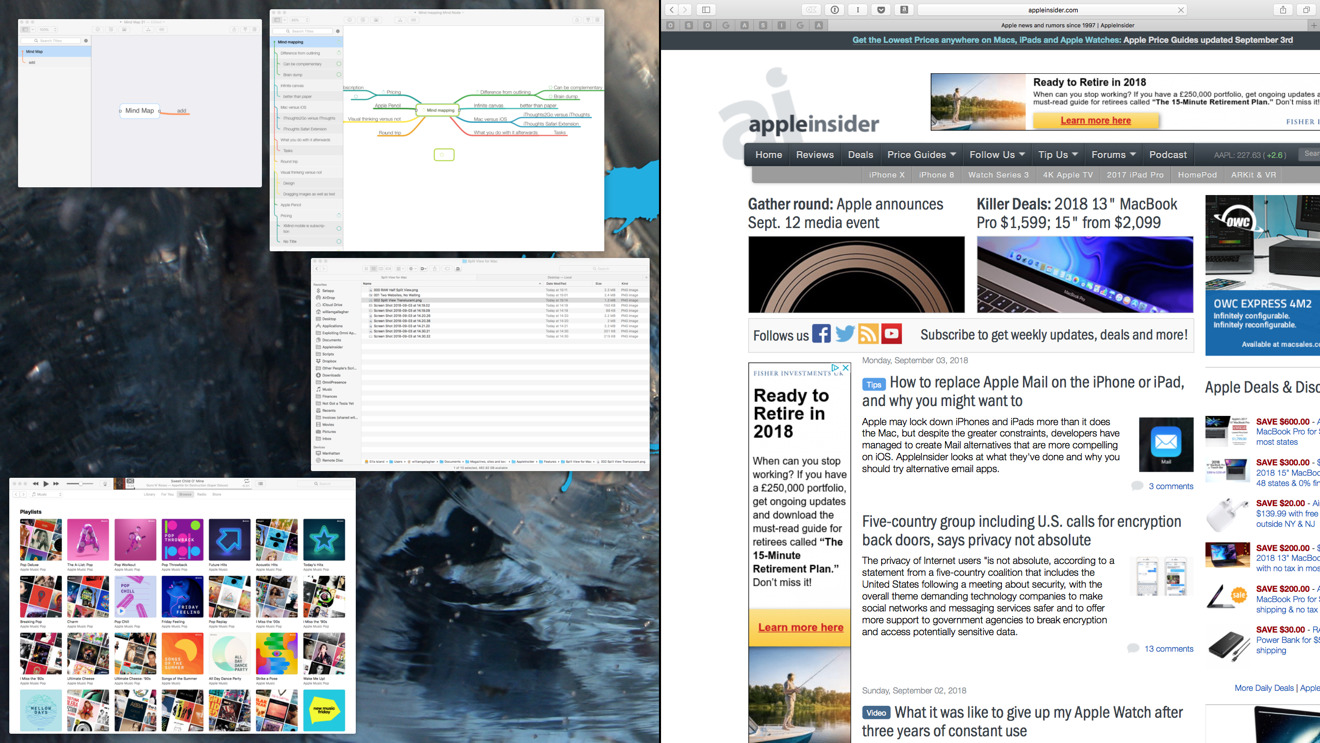The image size is (1320, 743).
Task: Click the Safari address bar
Action: (x=1052, y=10)
